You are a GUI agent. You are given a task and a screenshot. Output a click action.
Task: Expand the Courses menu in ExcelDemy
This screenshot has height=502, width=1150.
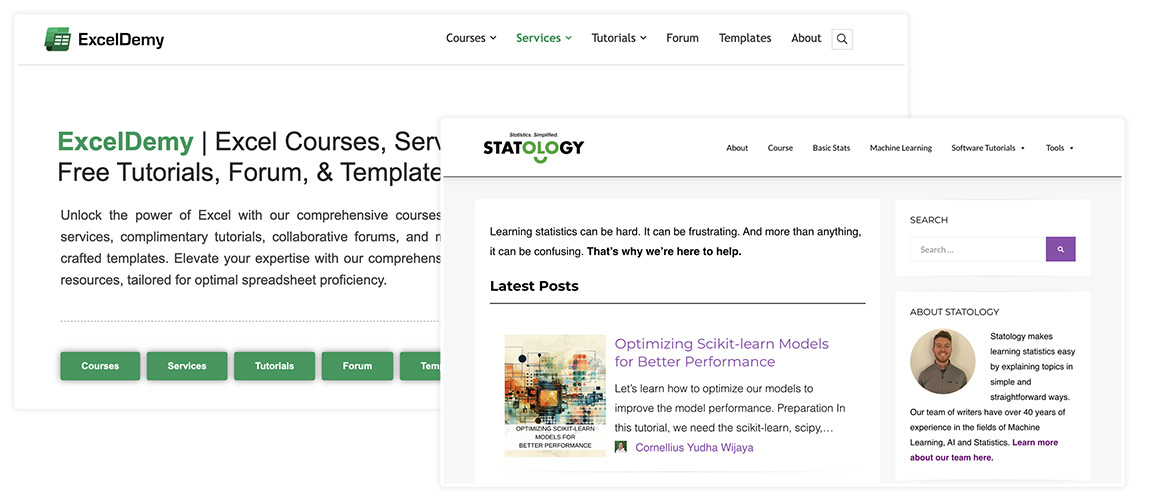pyautogui.click(x=471, y=38)
